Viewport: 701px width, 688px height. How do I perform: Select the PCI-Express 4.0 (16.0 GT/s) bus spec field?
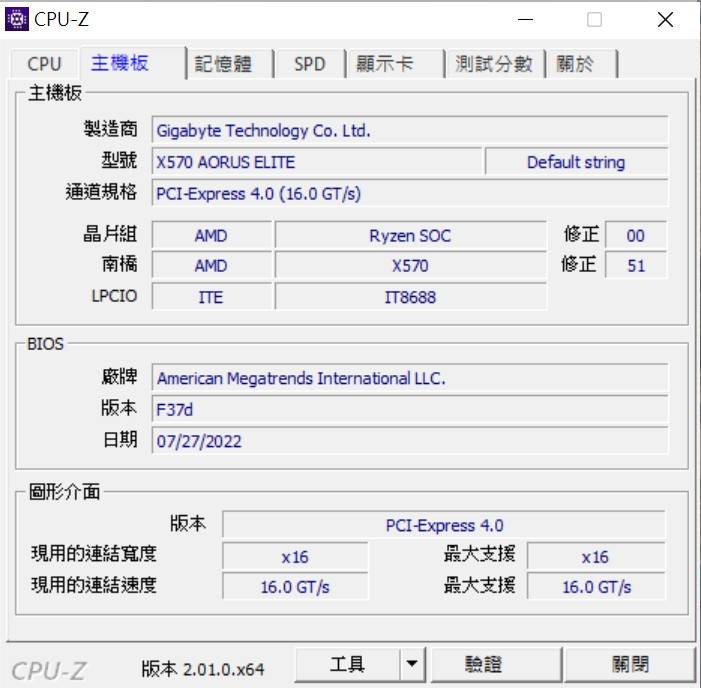coord(410,194)
